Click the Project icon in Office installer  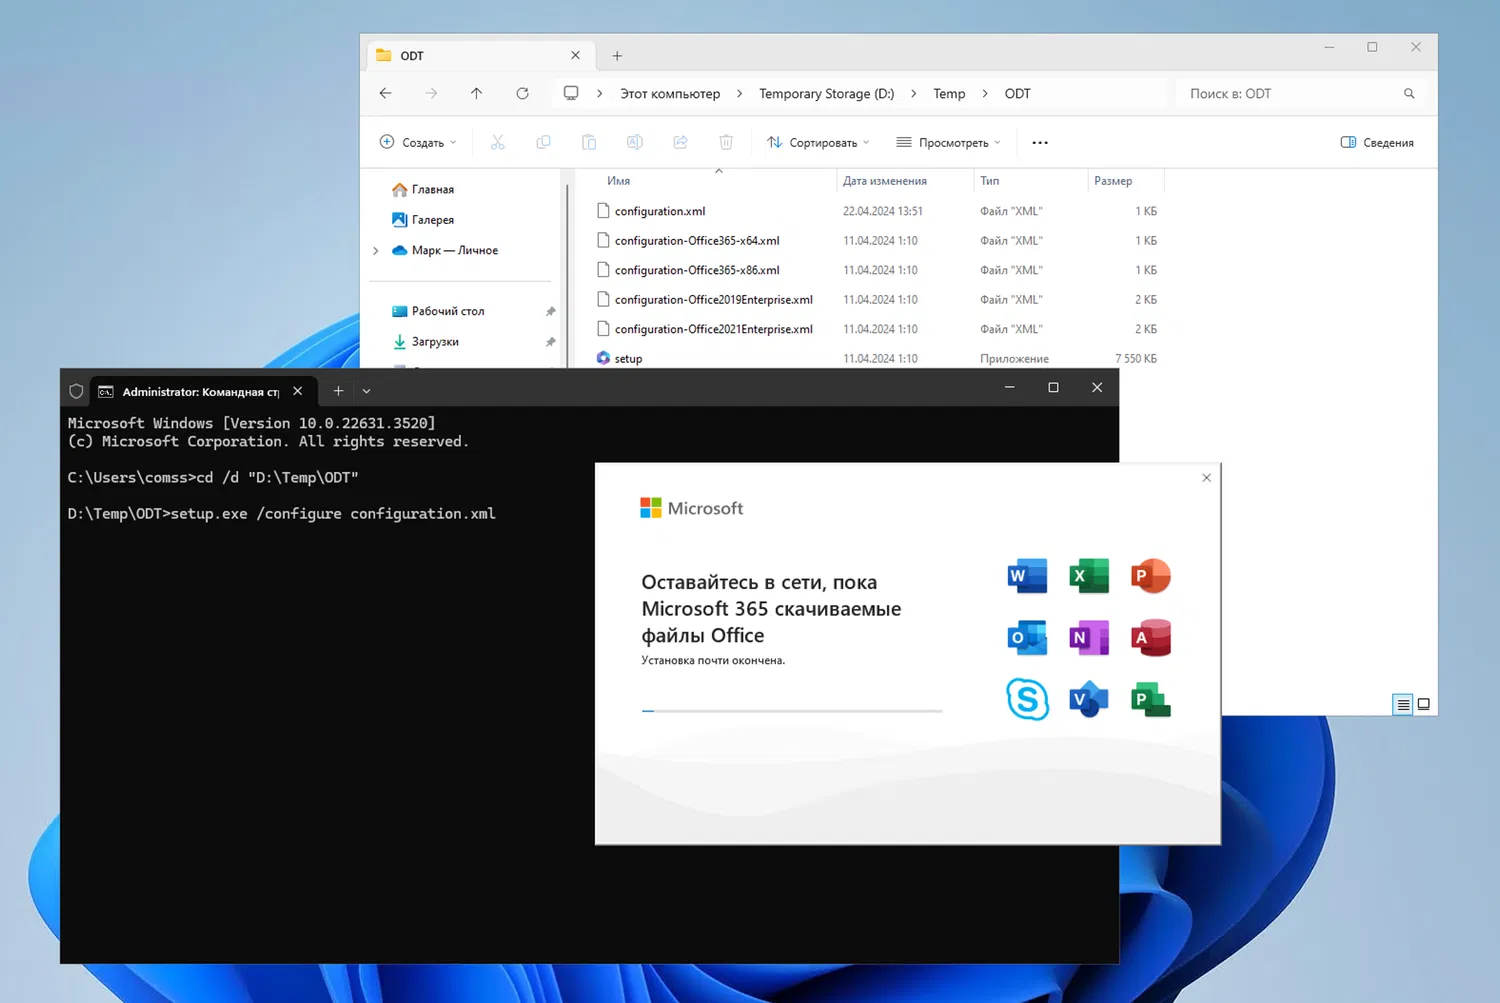coord(1151,699)
